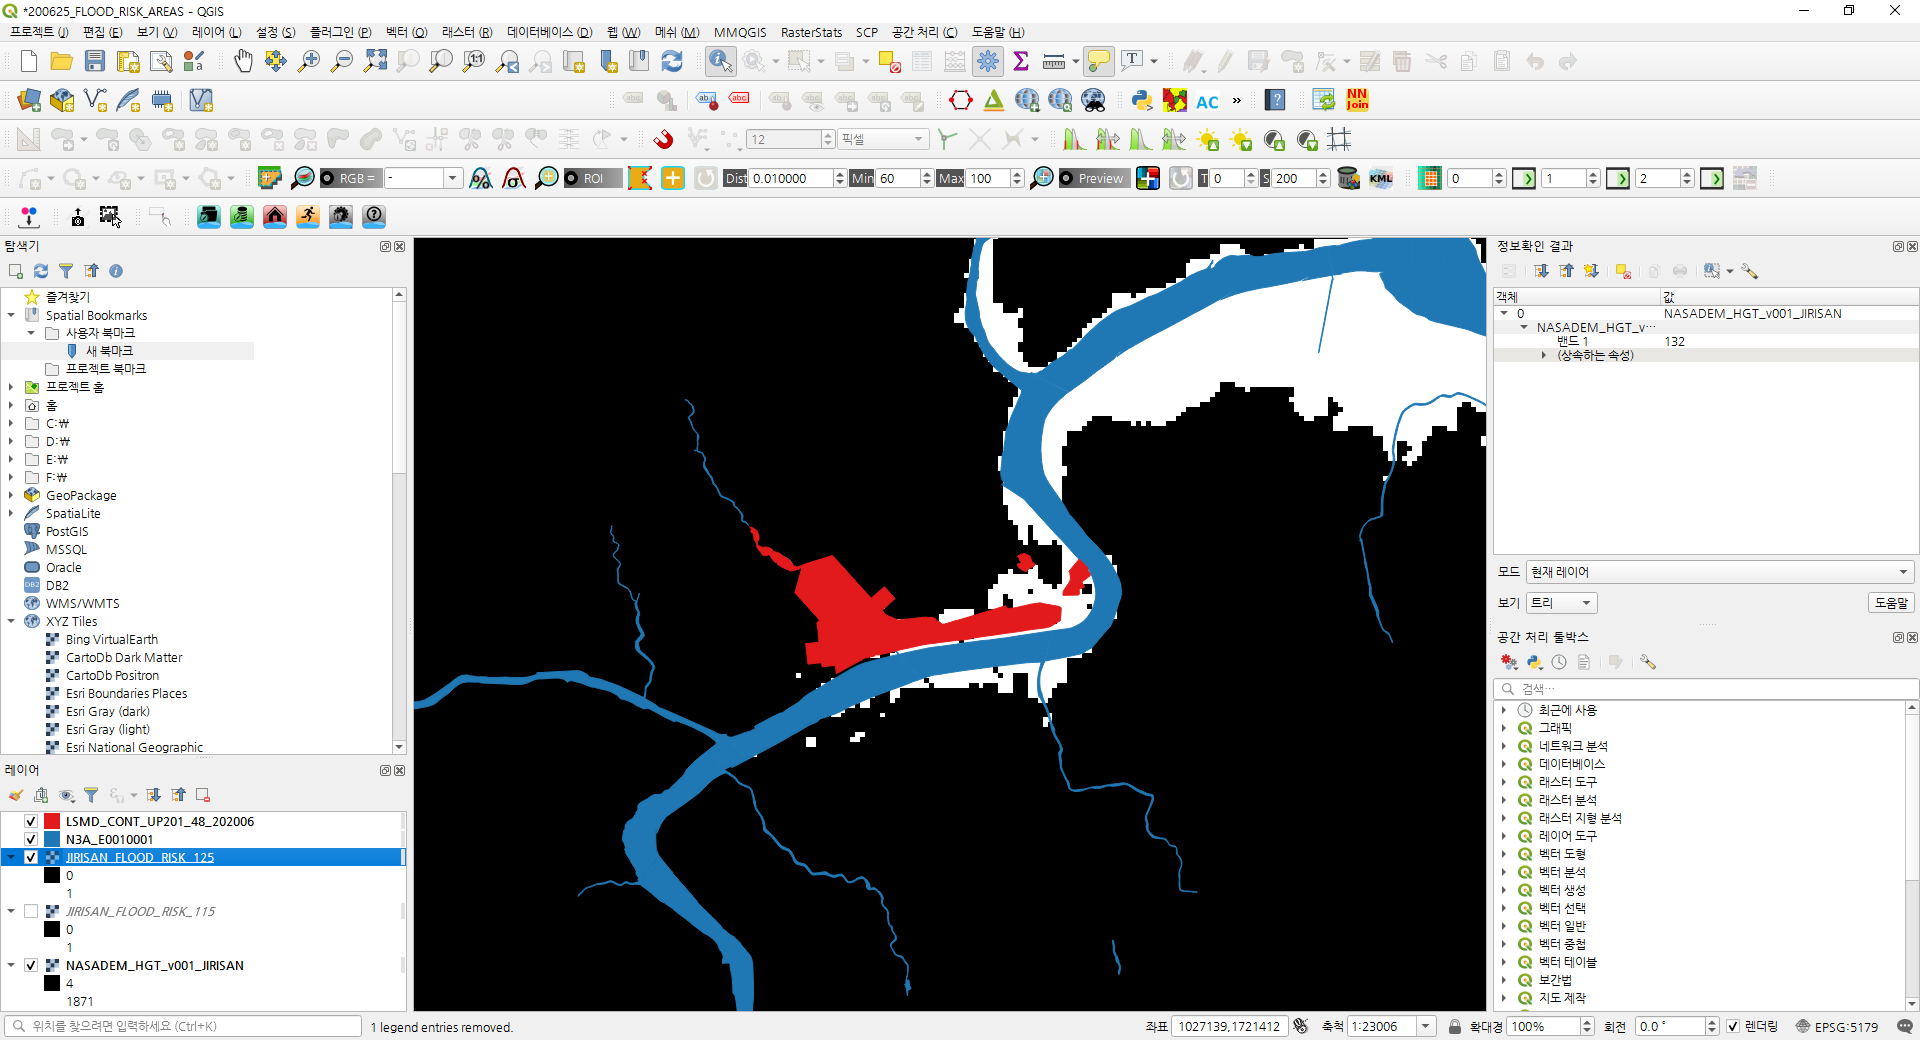Toggle the 렌더링 checkbox in status bar
1920x1040 pixels.
[x=1733, y=1026]
